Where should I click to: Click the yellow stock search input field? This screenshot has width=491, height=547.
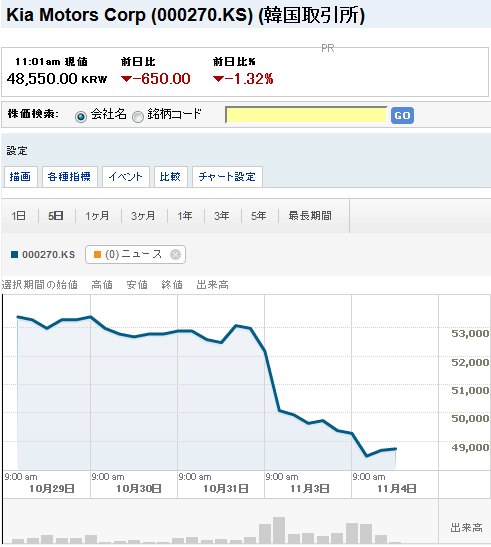pos(306,115)
